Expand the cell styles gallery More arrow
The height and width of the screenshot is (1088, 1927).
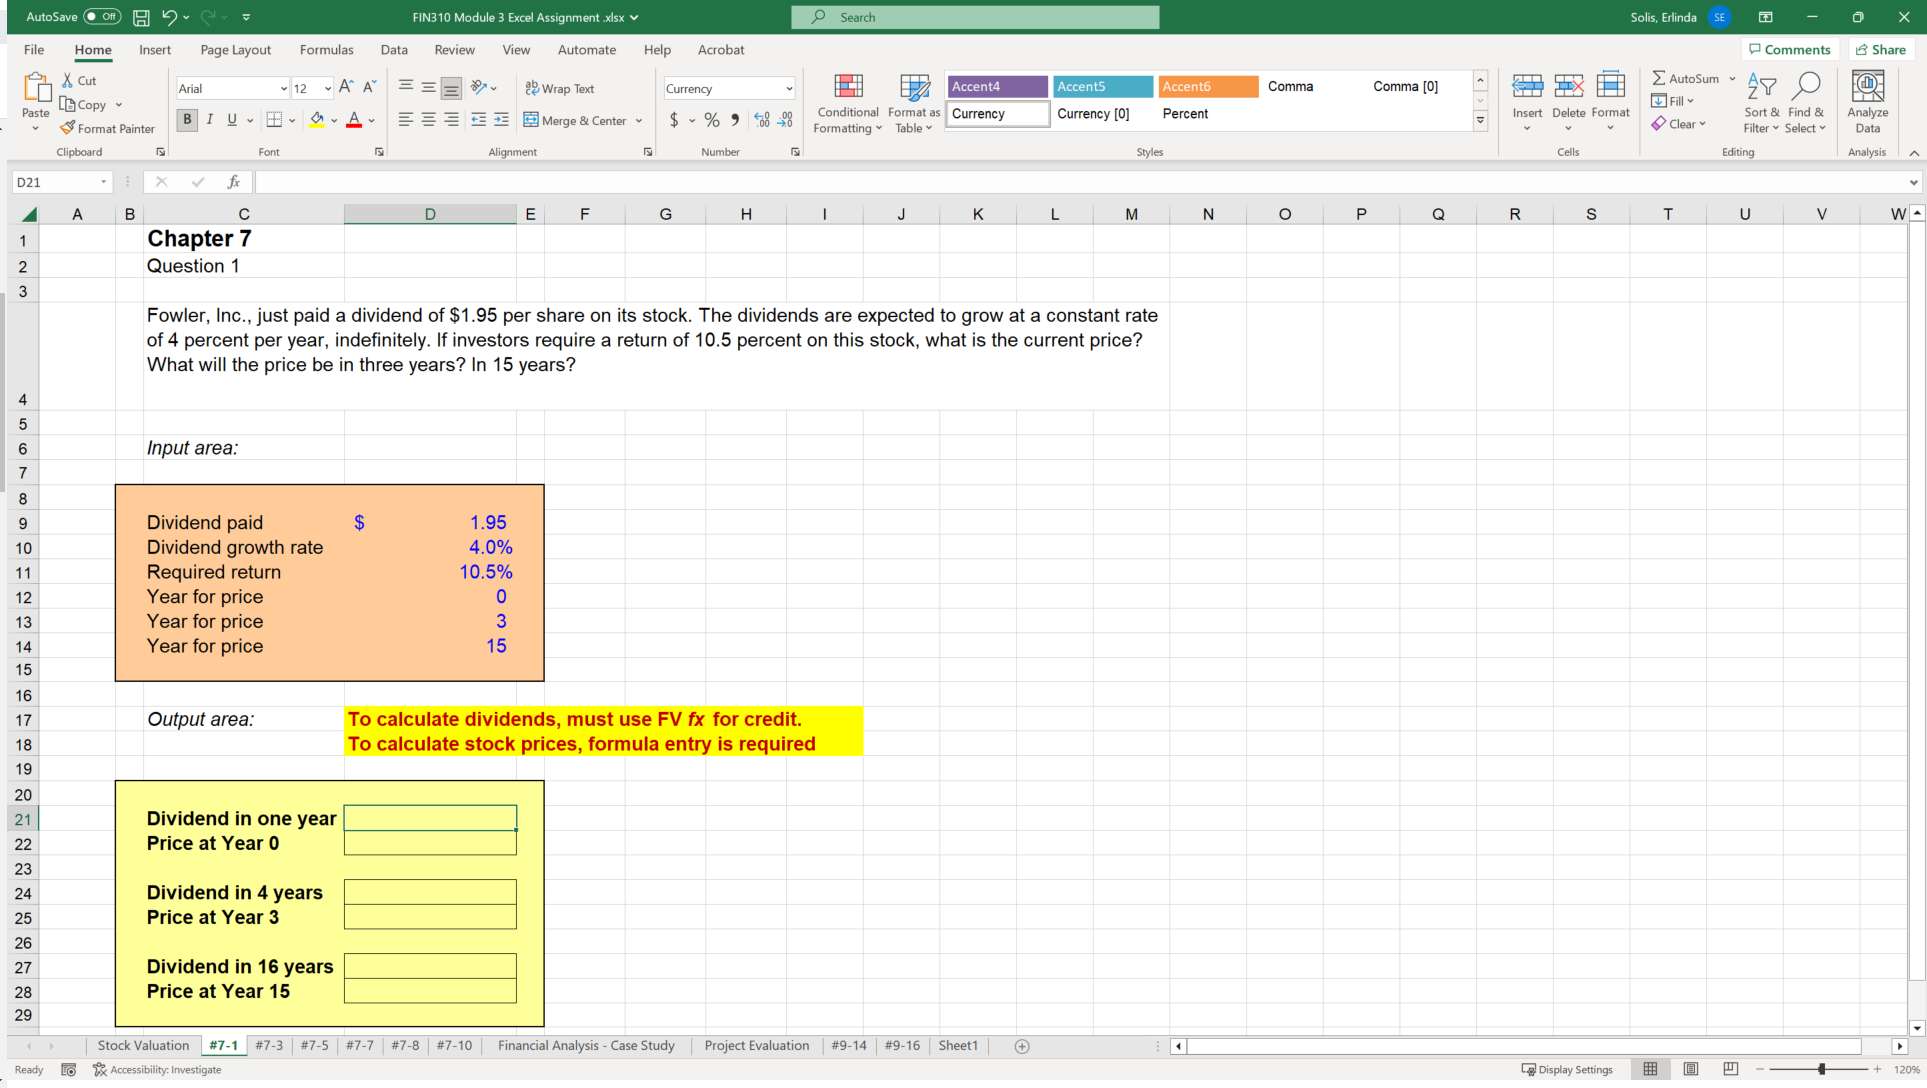pyautogui.click(x=1480, y=121)
